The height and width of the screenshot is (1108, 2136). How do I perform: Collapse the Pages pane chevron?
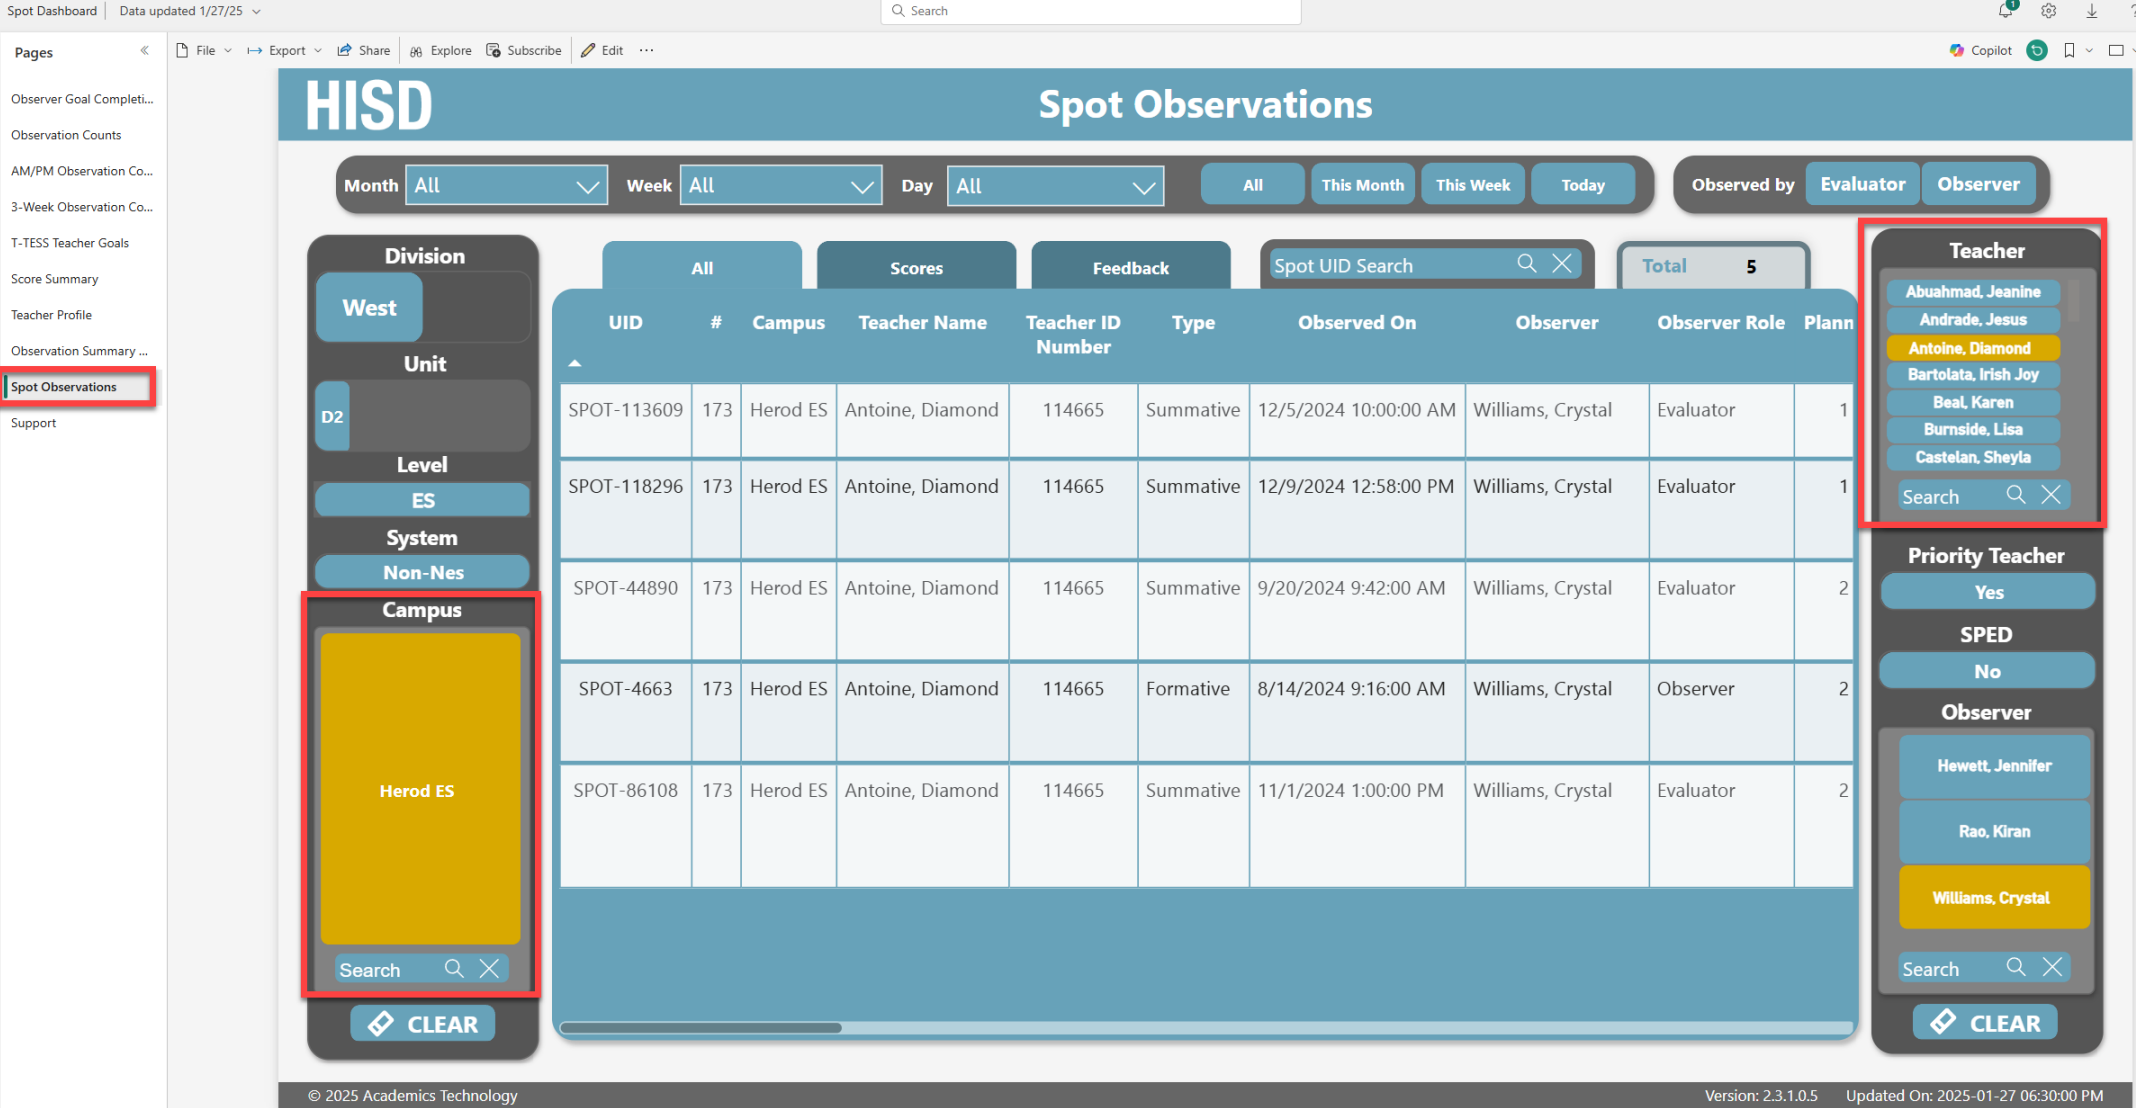(145, 51)
